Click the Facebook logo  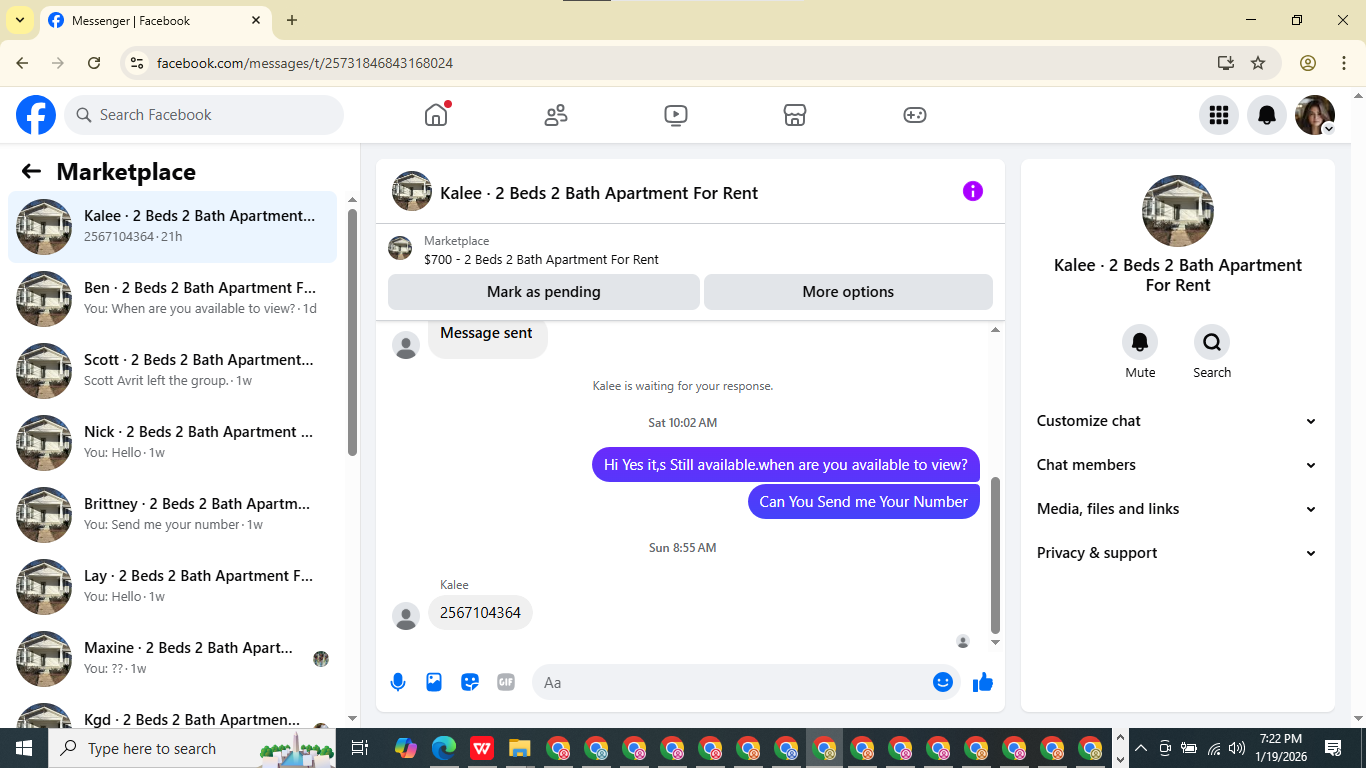click(x=36, y=115)
